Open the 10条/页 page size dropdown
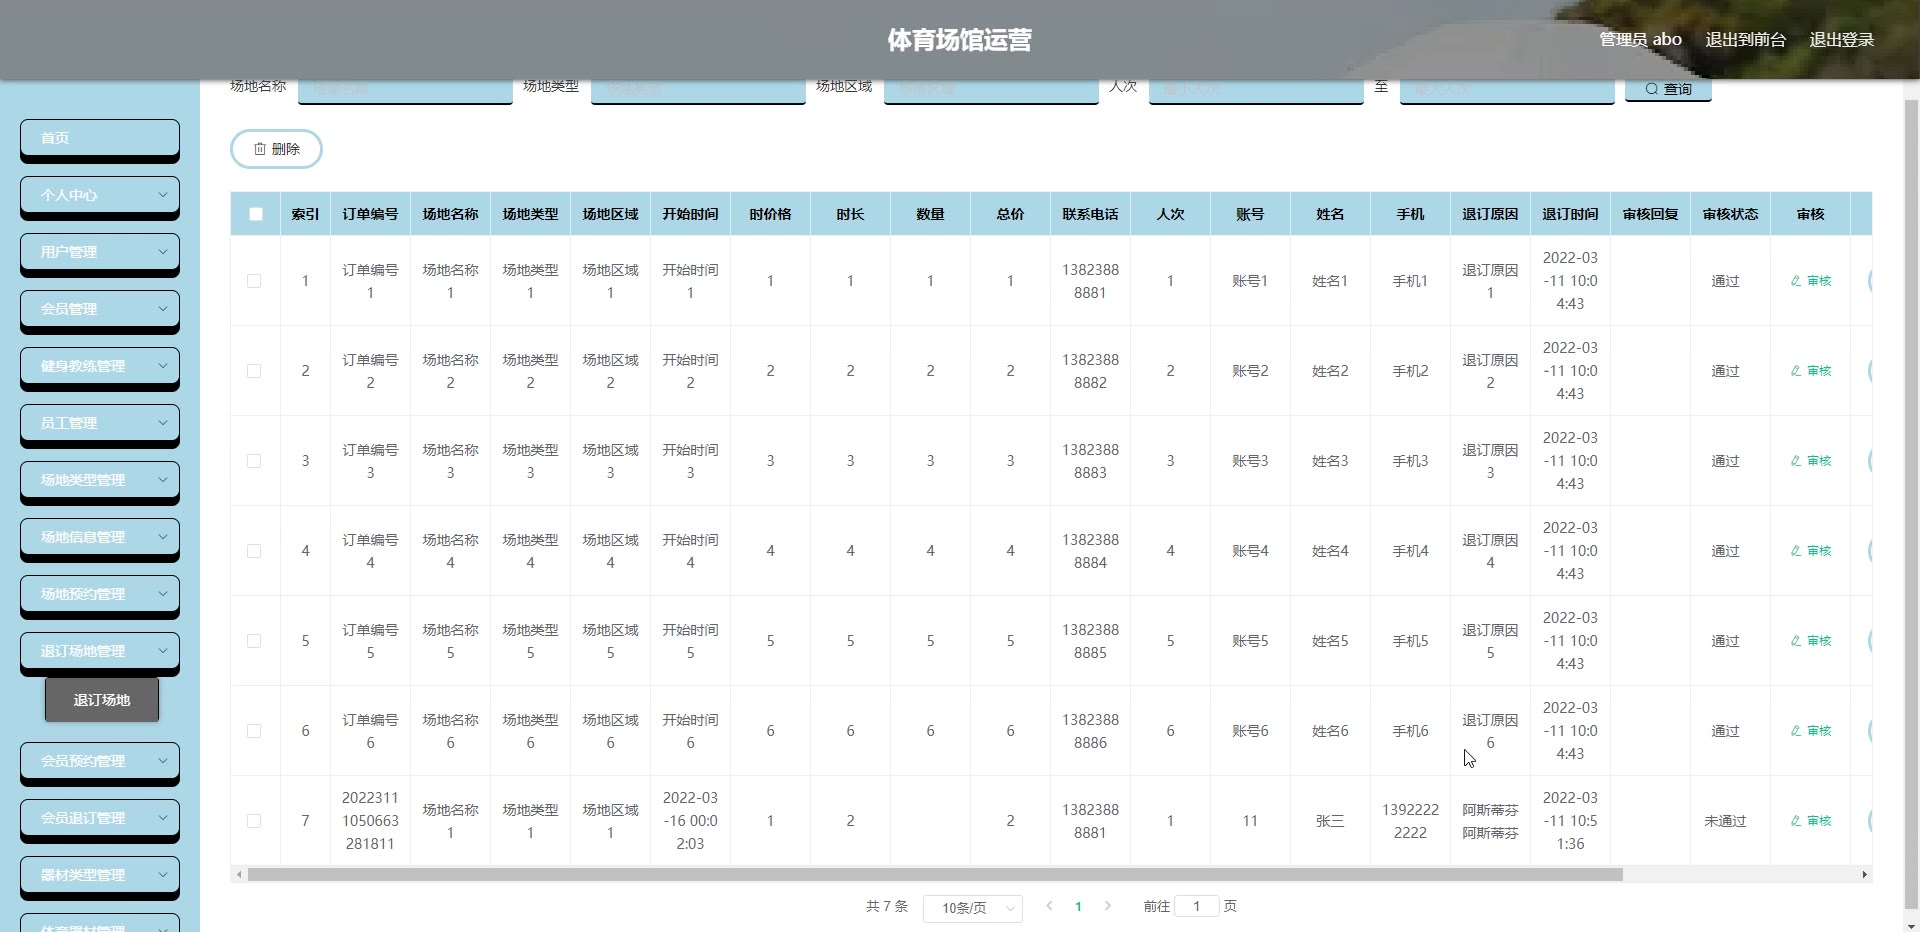 972,908
